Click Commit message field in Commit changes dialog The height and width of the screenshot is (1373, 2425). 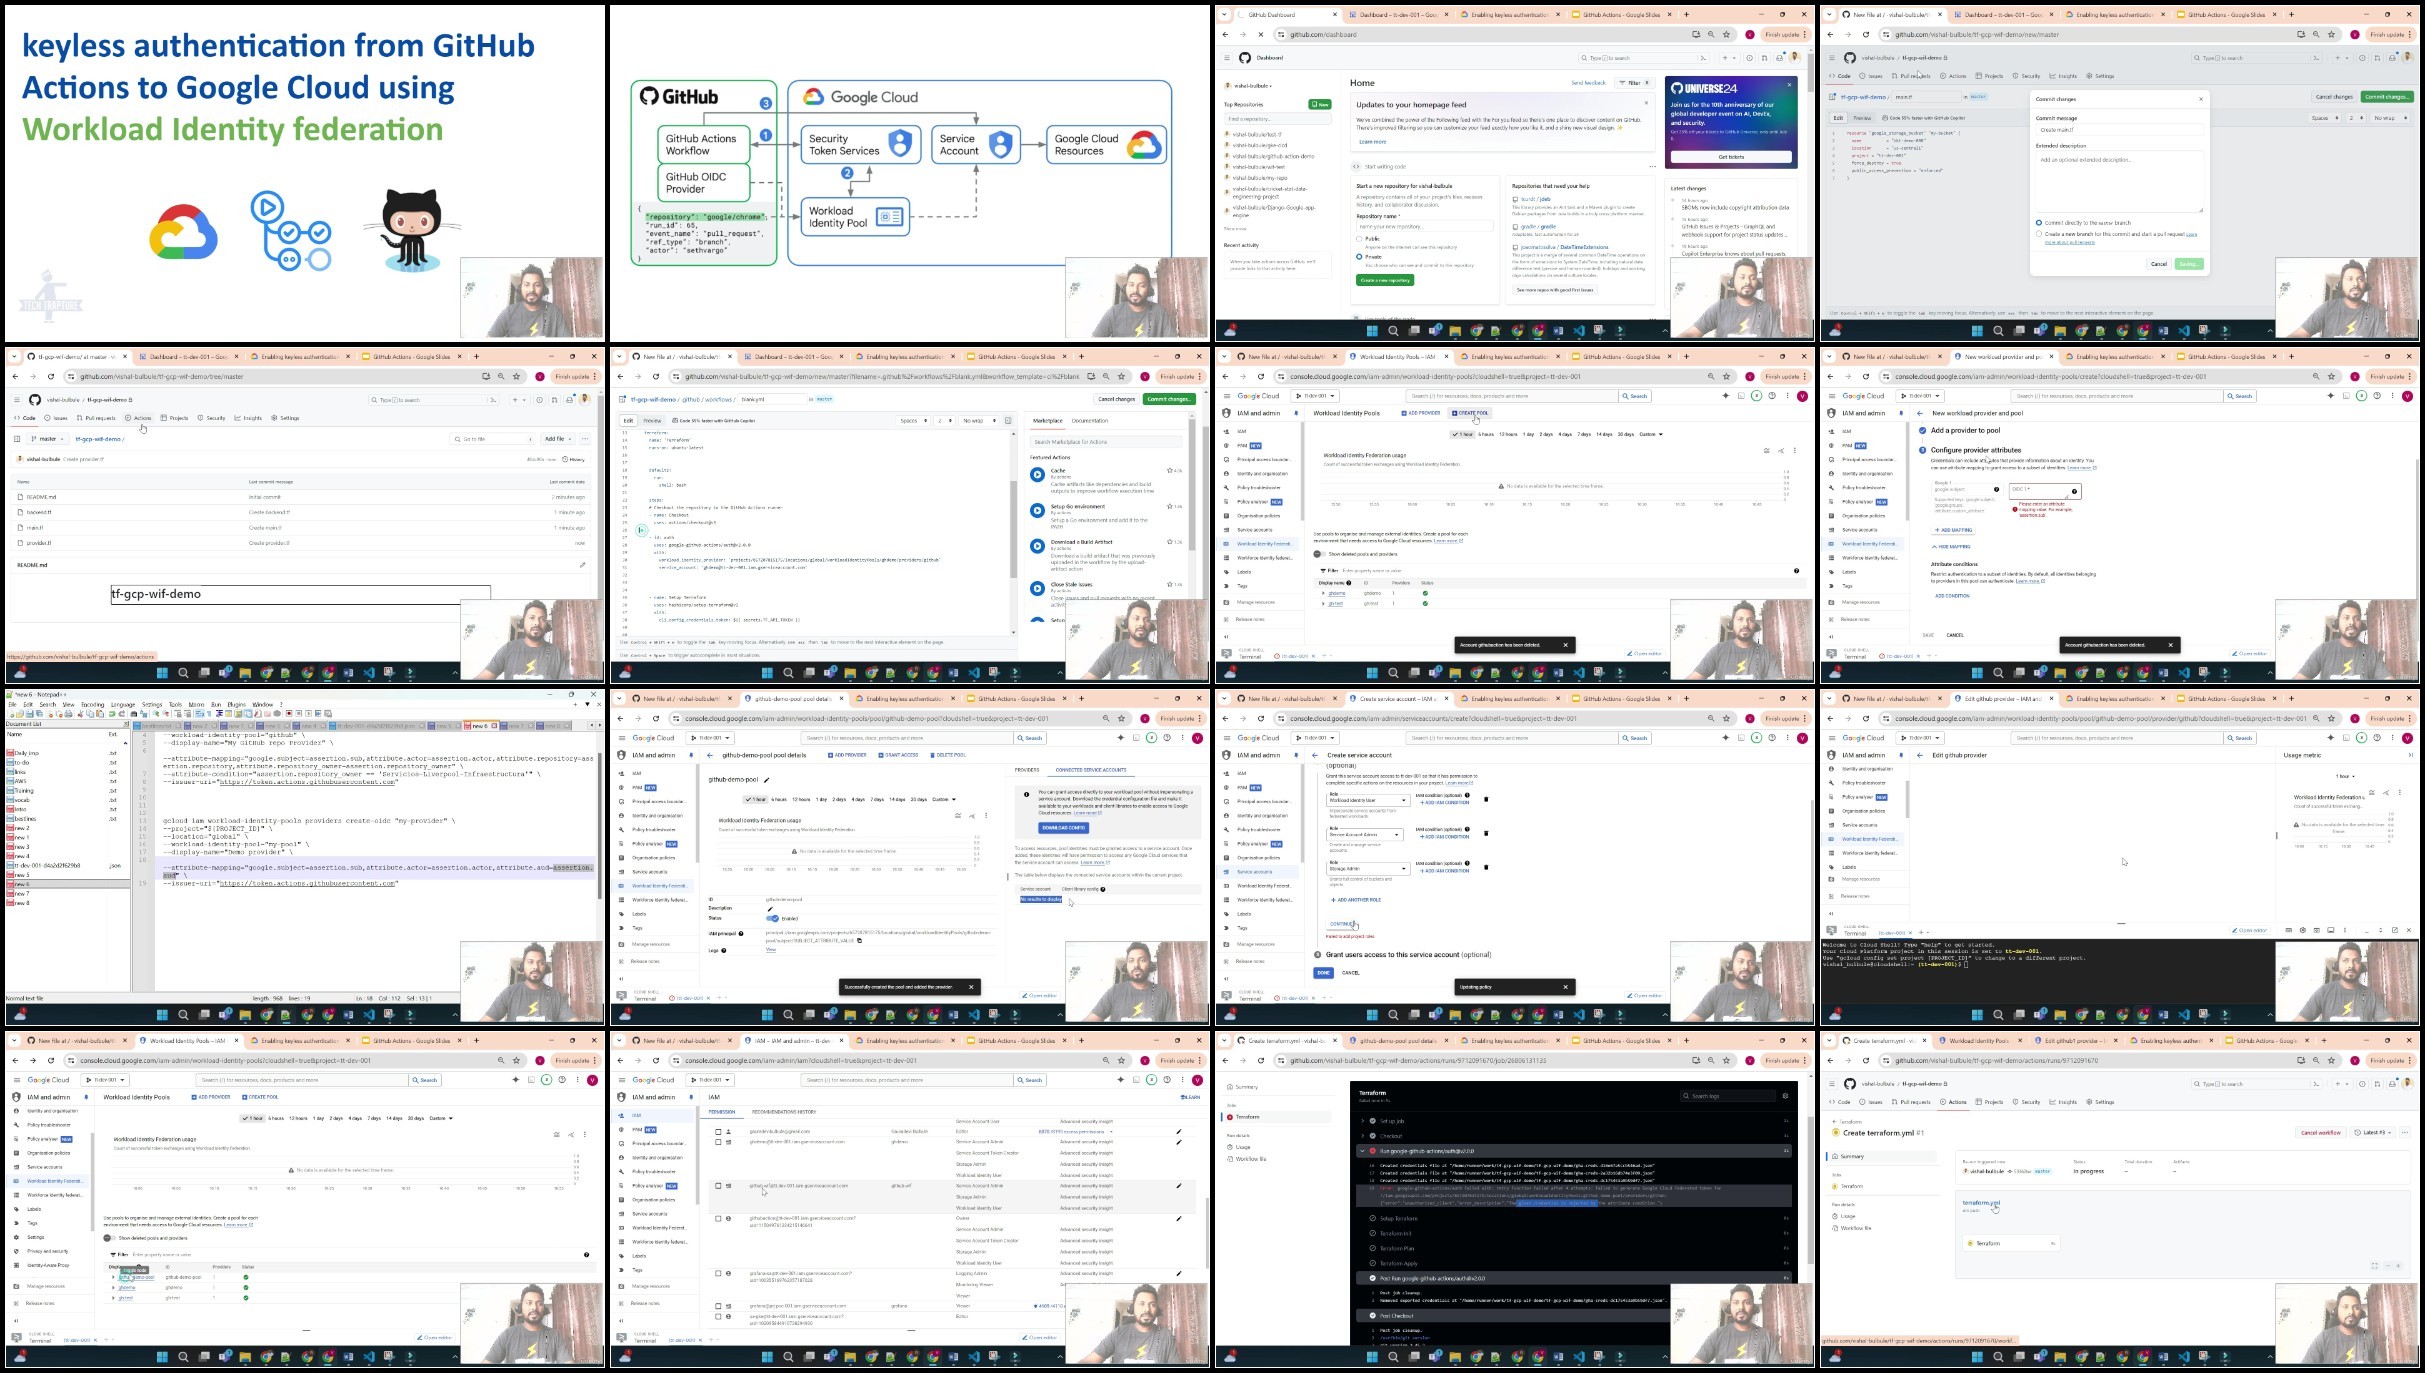tap(2120, 130)
